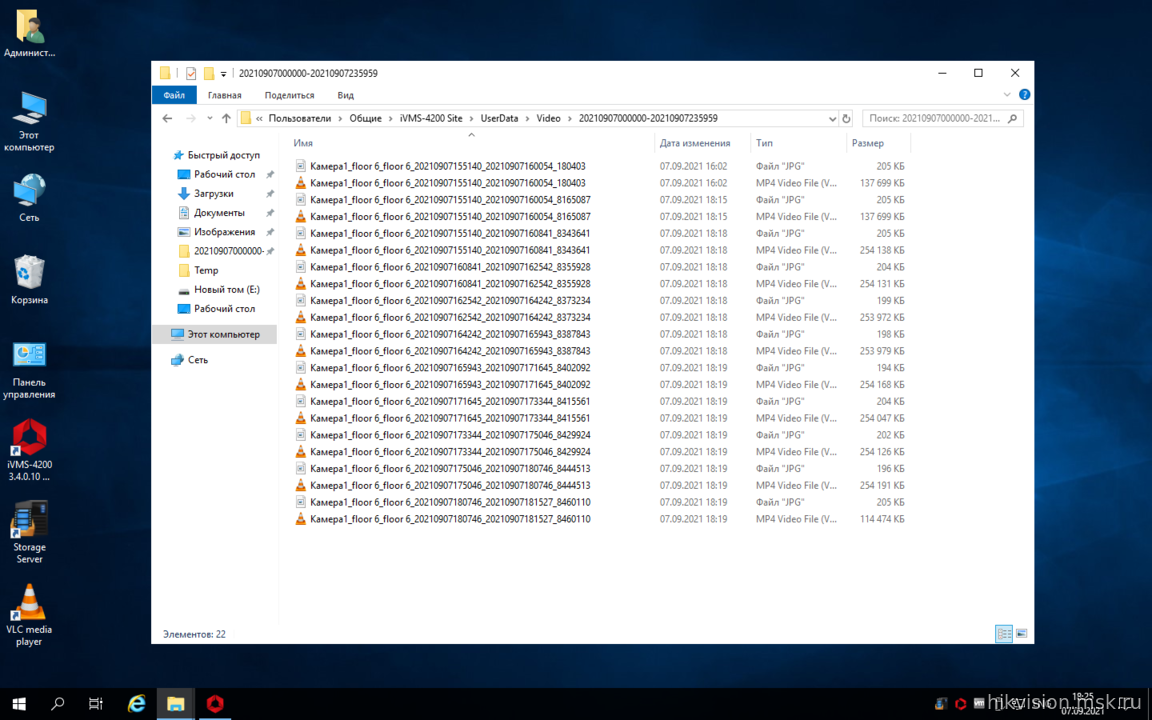Expand the ribbon with the chevron
Image resolution: width=1152 pixels, height=720 pixels.
point(1007,95)
